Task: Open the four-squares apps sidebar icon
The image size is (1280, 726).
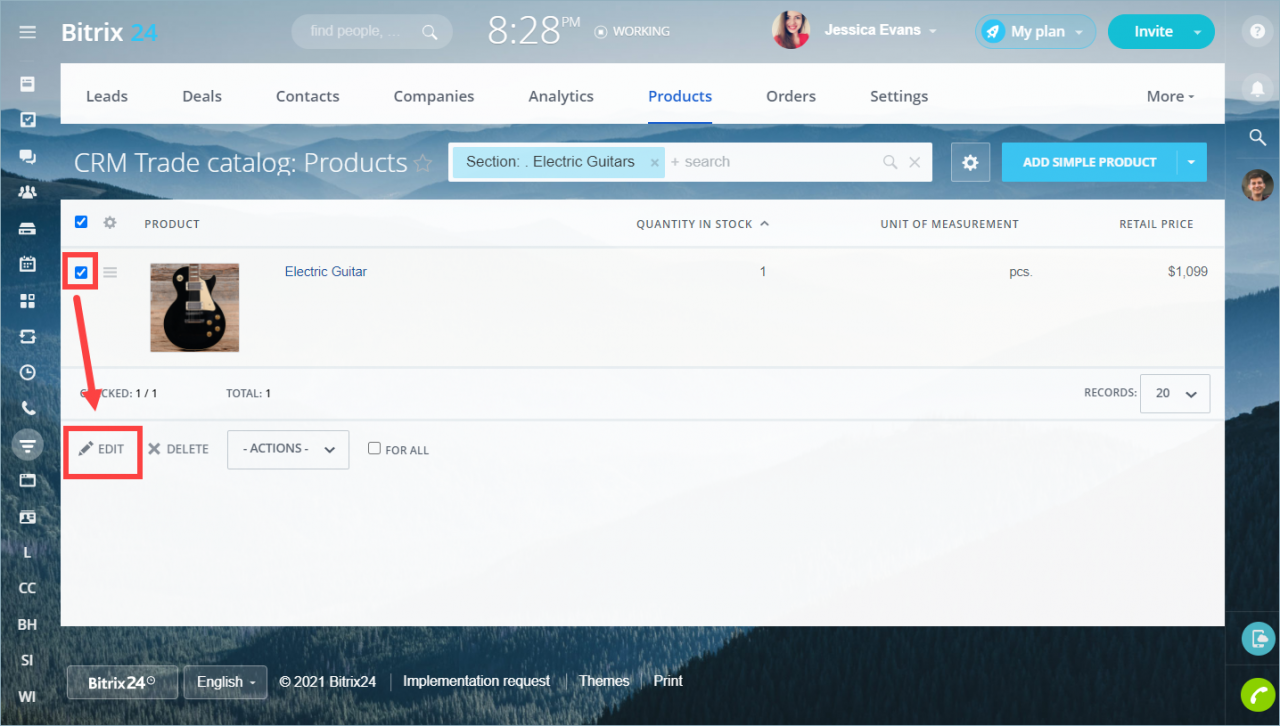Action: [x=27, y=300]
